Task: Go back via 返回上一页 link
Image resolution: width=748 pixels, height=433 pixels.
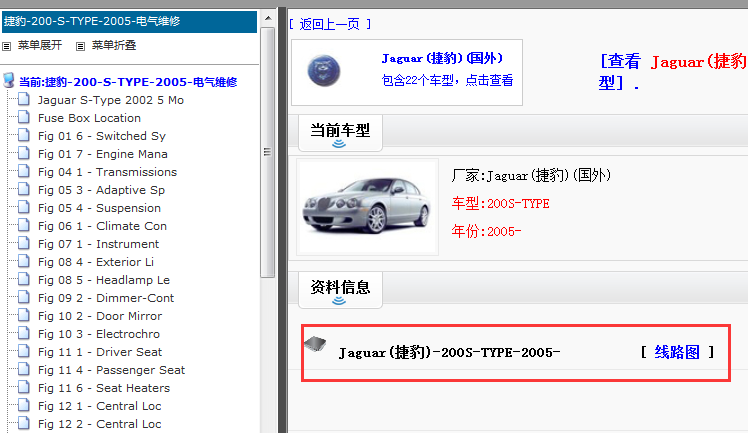Action: (330, 24)
